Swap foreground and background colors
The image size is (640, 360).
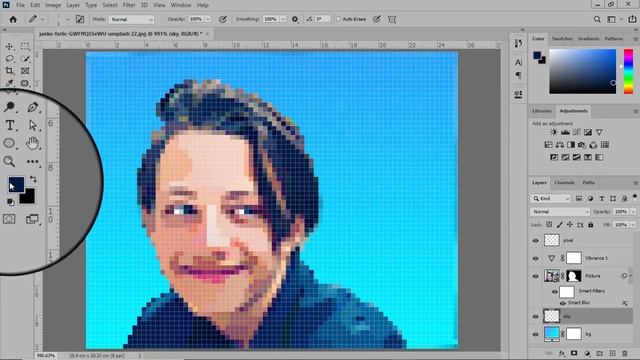33,179
